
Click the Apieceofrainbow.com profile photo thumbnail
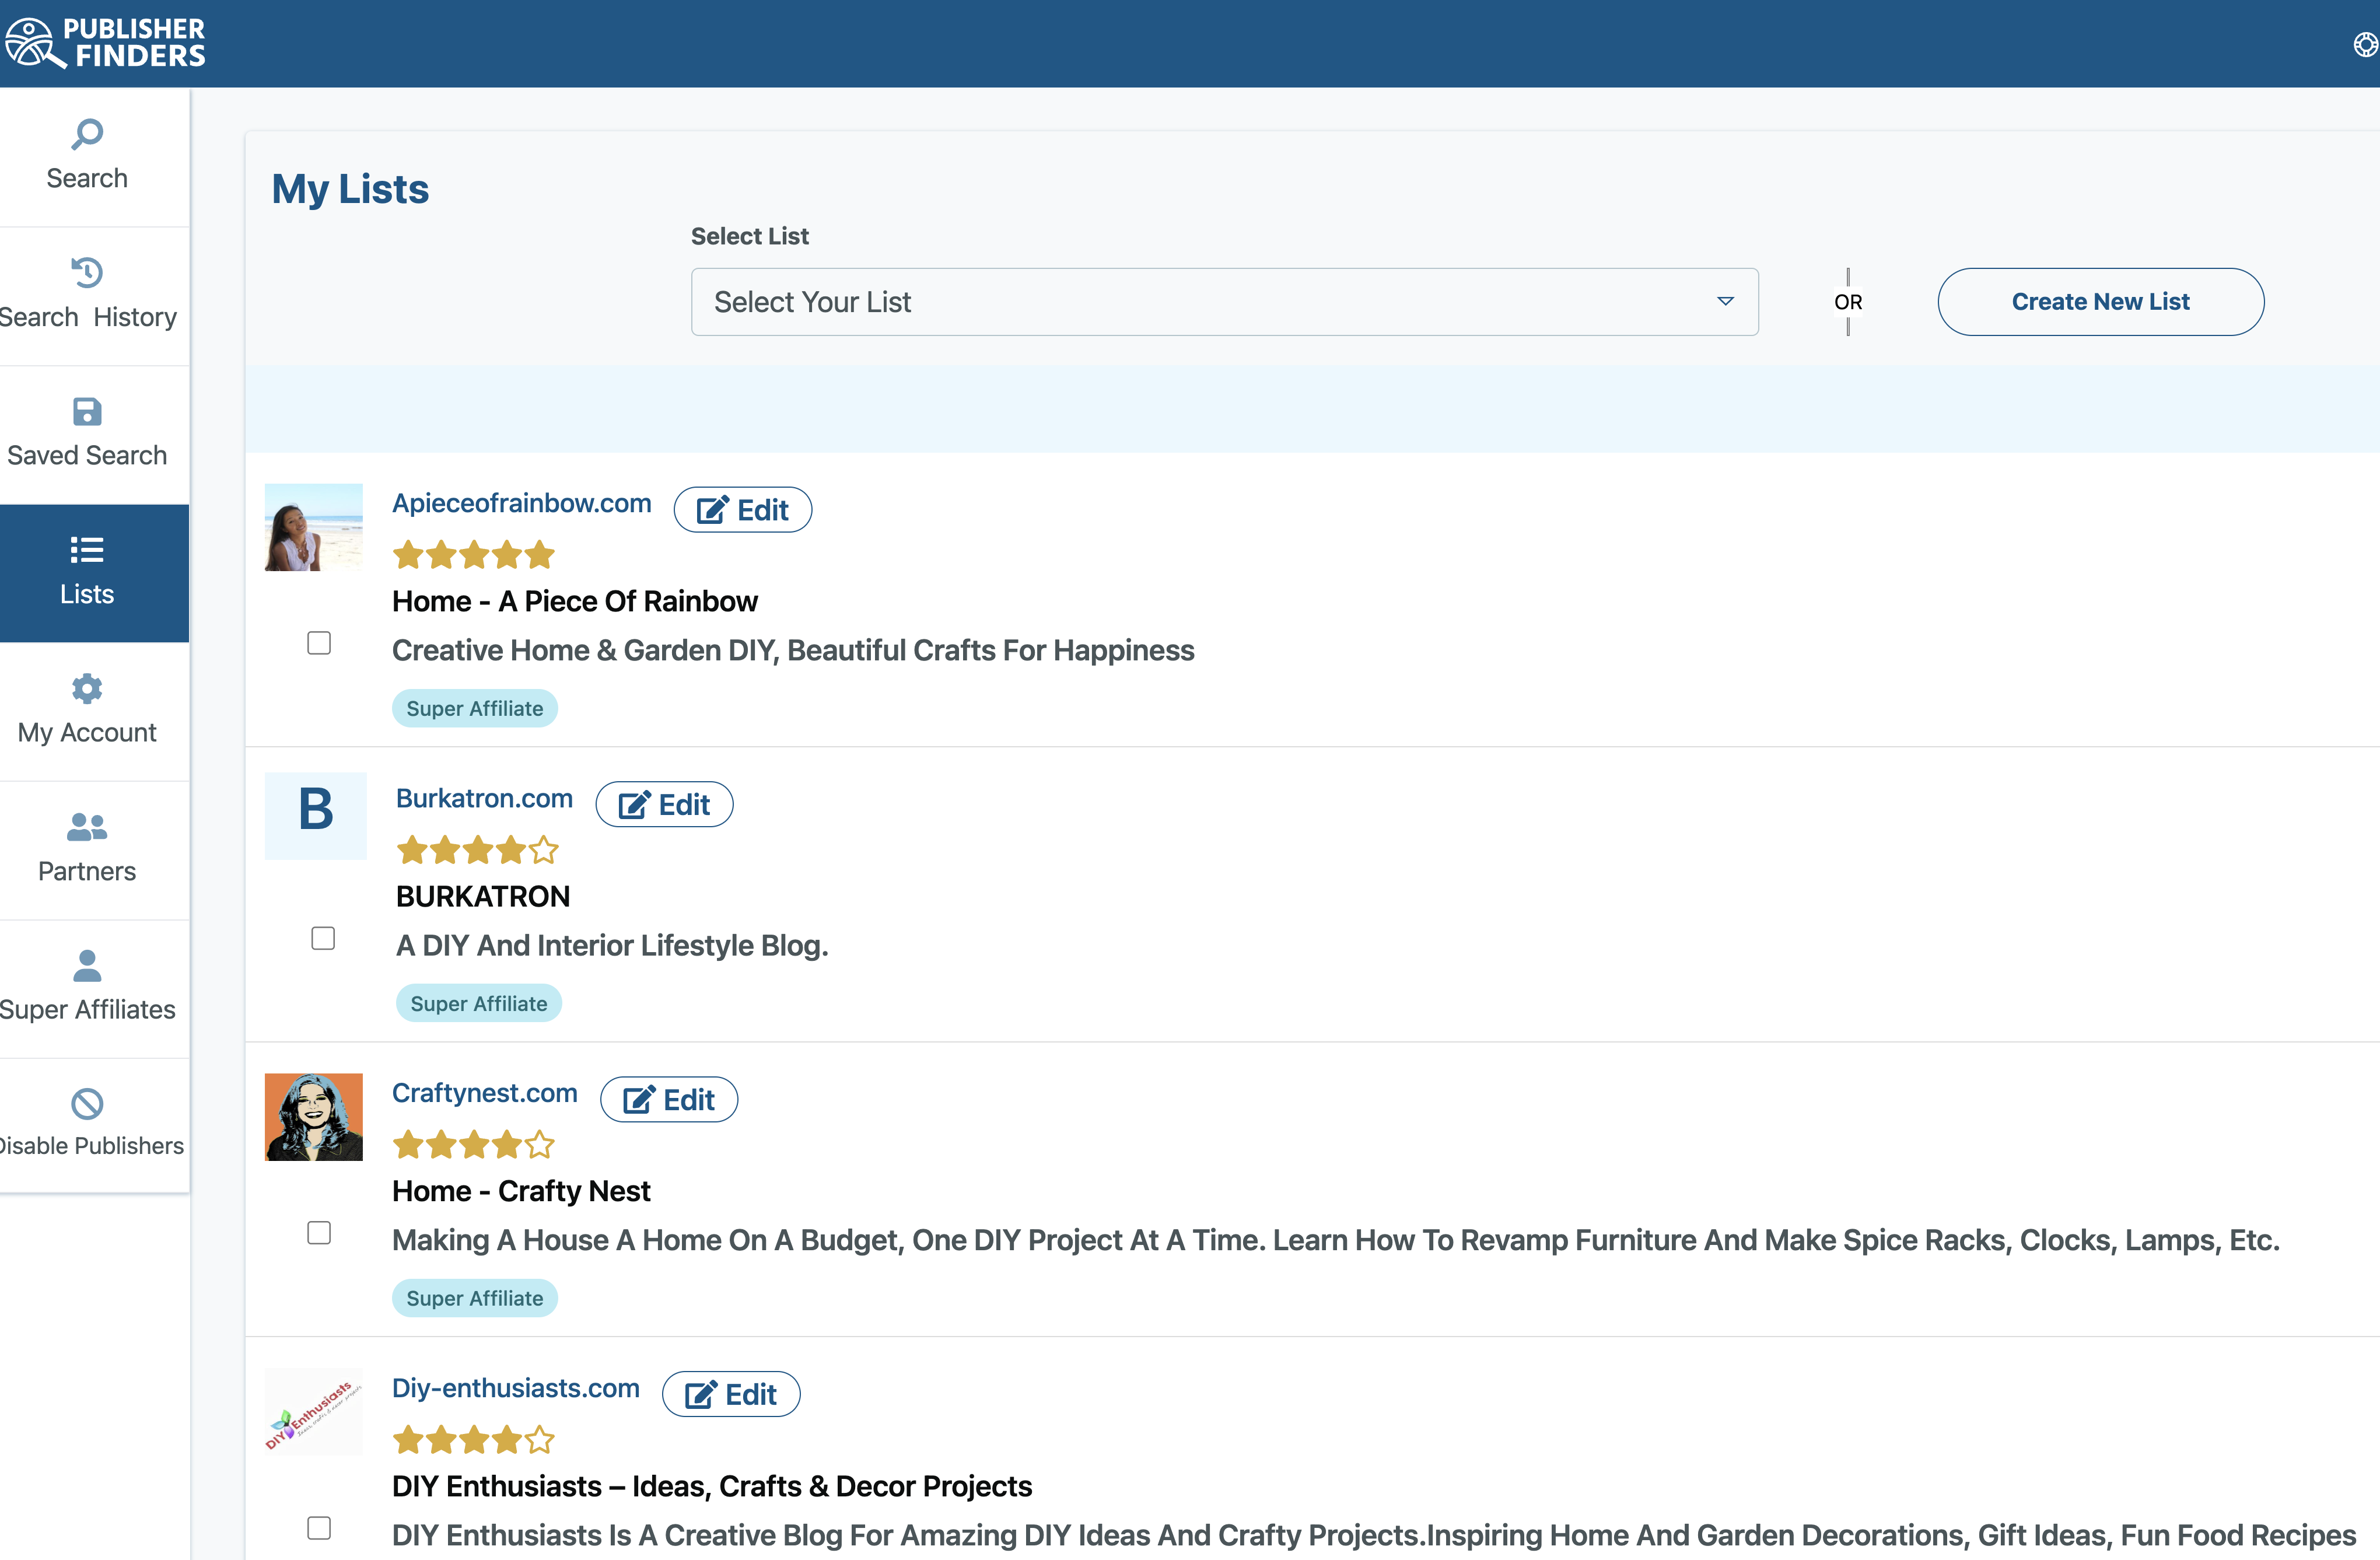[314, 527]
